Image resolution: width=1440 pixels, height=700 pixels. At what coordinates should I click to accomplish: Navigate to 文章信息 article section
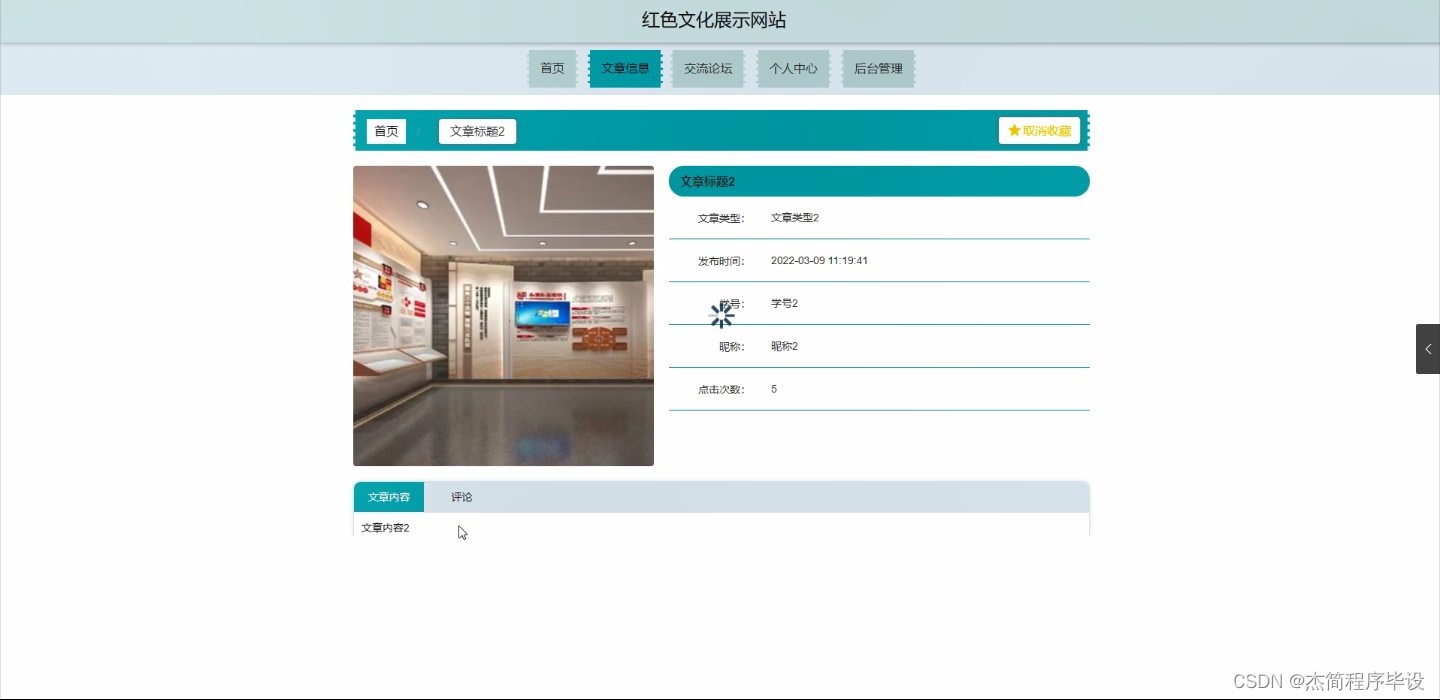(x=625, y=68)
